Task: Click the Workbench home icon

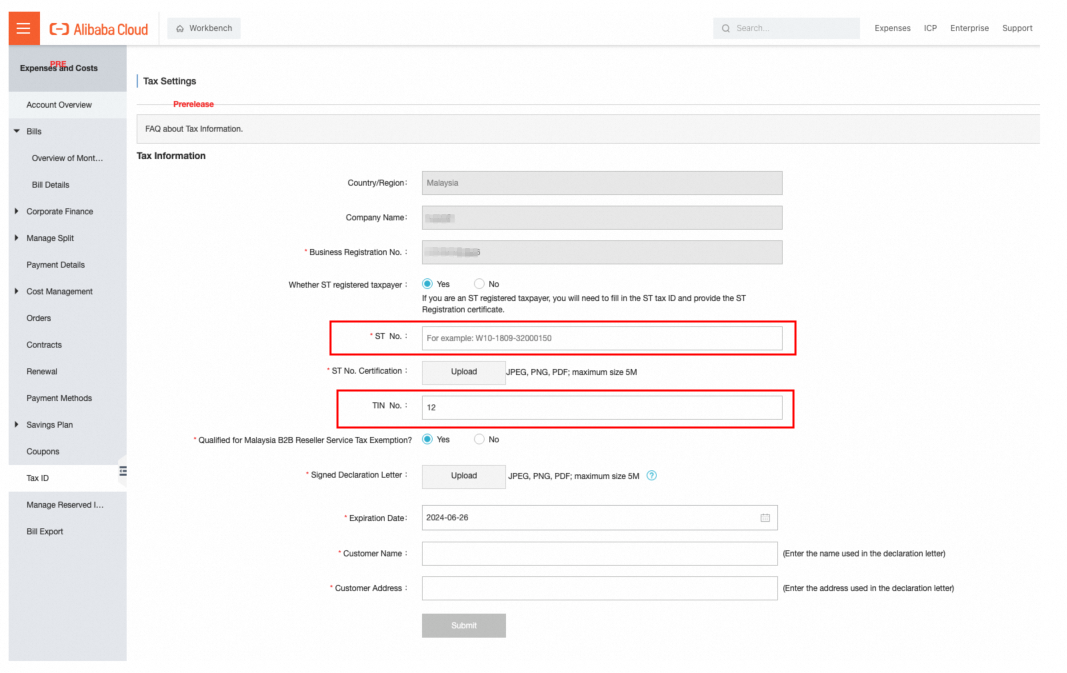Action: coord(180,29)
